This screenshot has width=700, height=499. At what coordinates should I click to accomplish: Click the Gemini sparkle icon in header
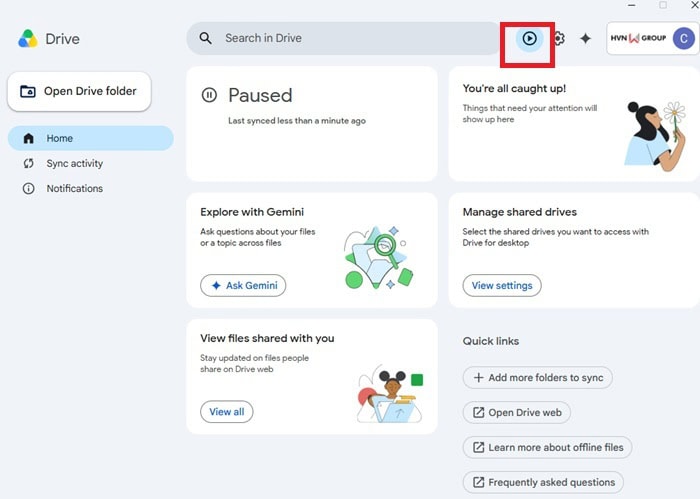tap(585, 38)
